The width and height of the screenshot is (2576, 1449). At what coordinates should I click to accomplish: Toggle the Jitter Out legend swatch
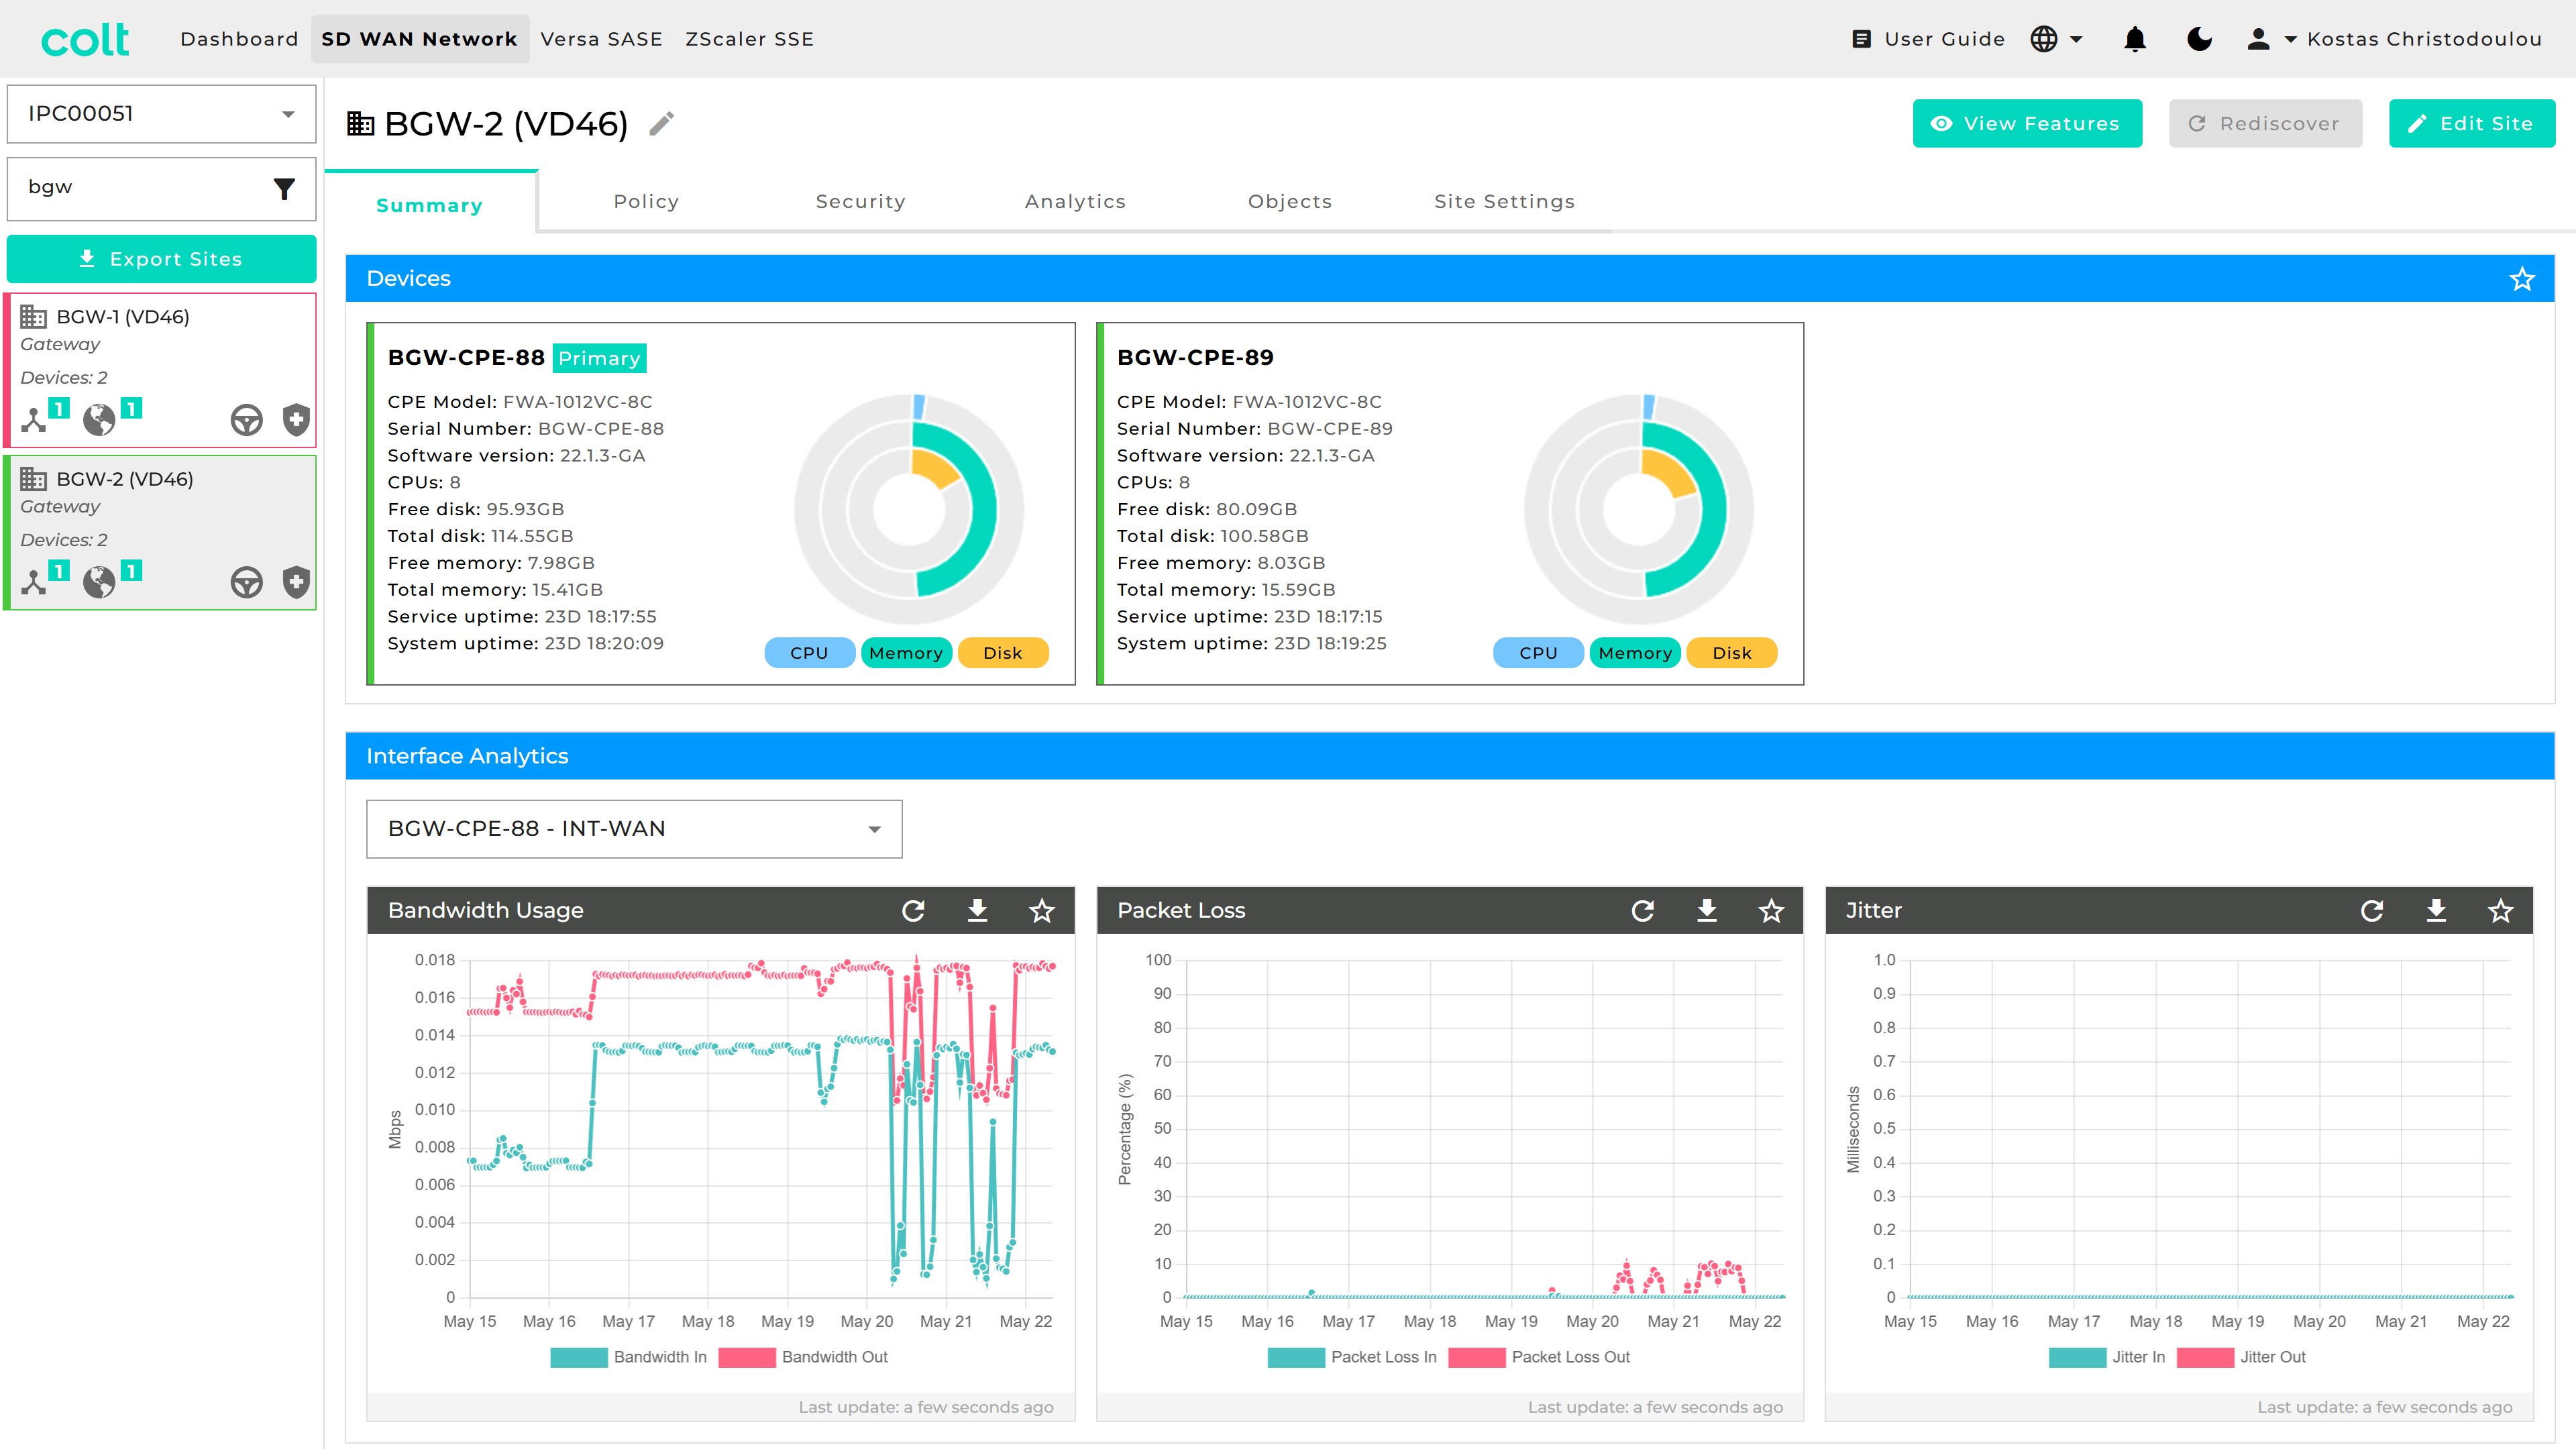coord(2205,1357)
